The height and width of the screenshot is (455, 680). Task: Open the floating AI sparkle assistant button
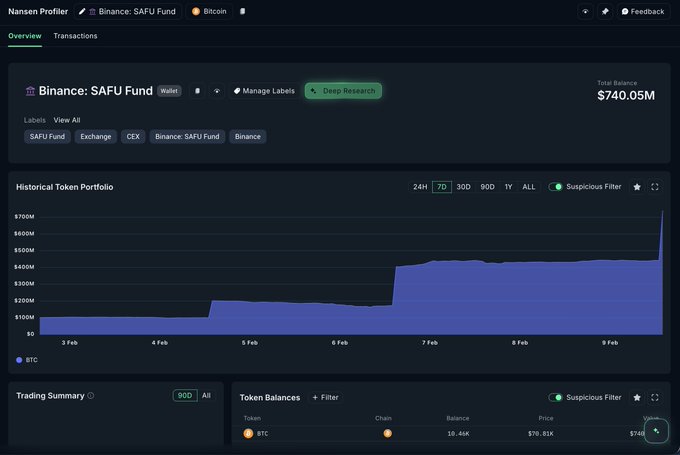(656, 431)
